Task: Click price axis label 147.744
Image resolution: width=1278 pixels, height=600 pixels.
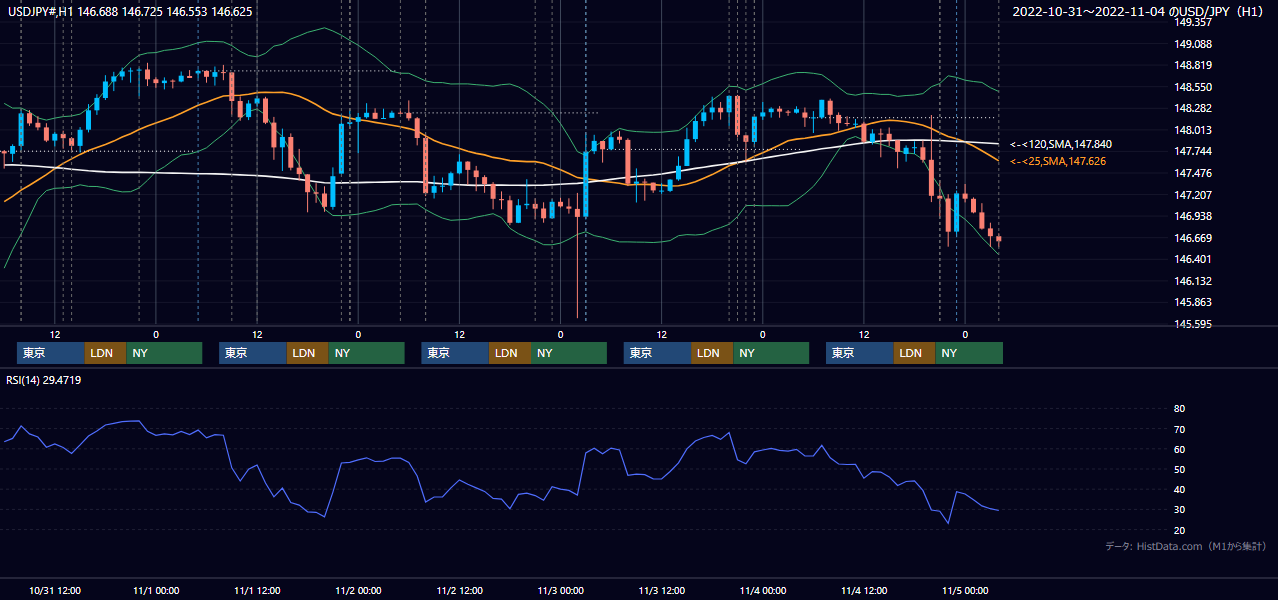Action: [x=1192, y=151]
